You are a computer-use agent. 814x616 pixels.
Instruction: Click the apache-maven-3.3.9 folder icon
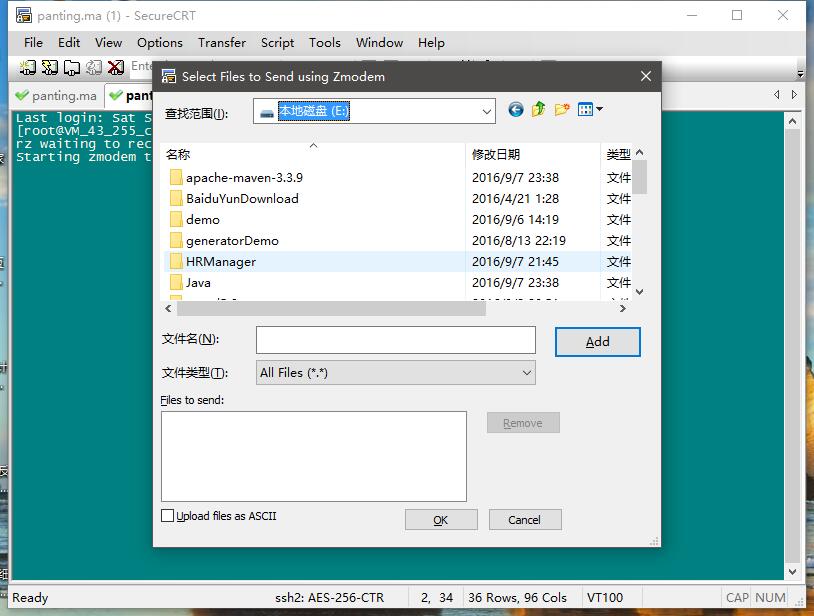coord(177,177)
